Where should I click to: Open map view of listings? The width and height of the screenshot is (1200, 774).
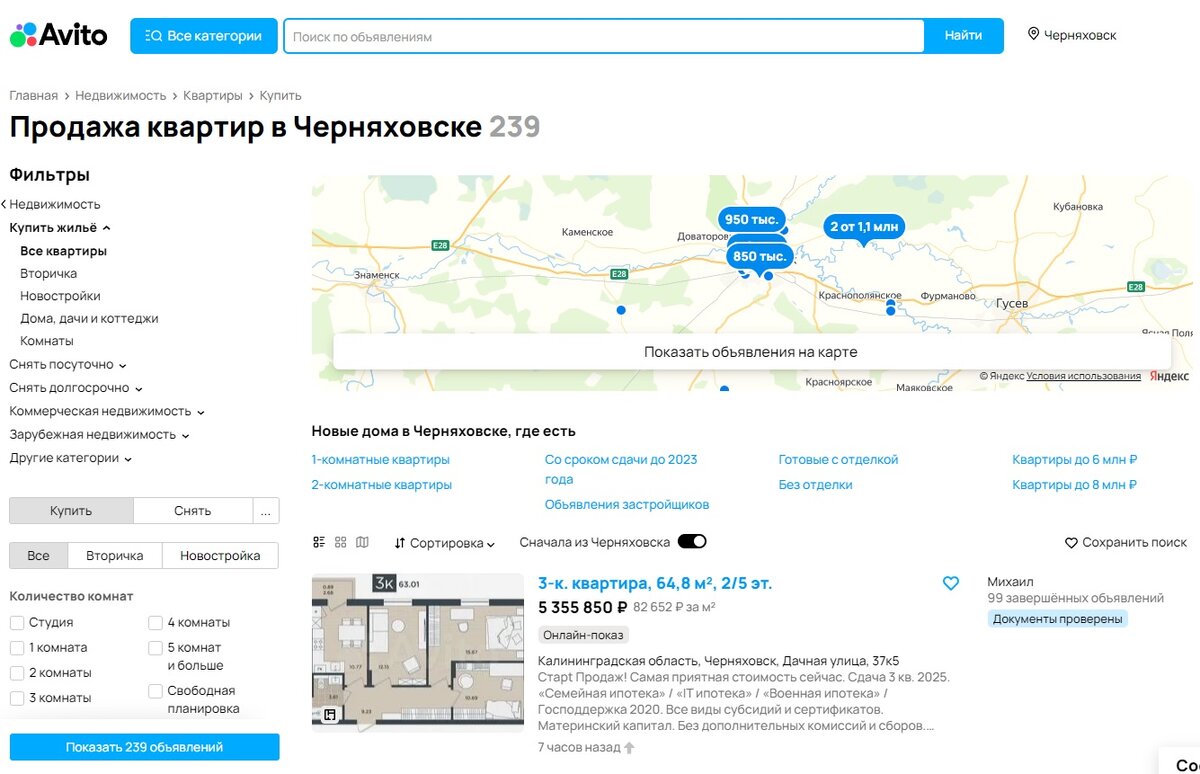361,543
